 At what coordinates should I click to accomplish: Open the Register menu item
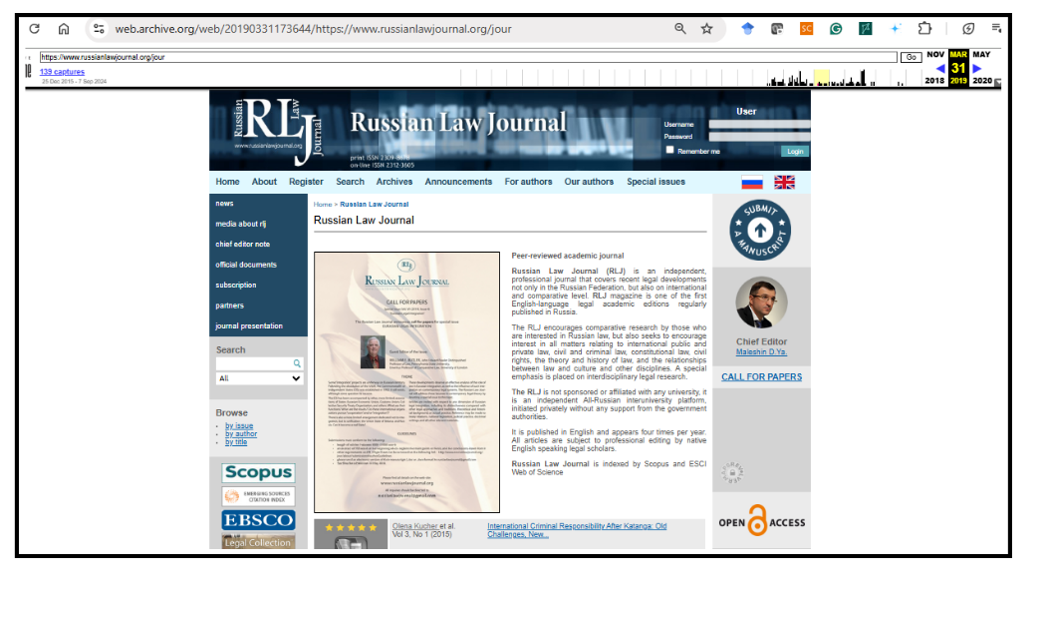(306, 182)
